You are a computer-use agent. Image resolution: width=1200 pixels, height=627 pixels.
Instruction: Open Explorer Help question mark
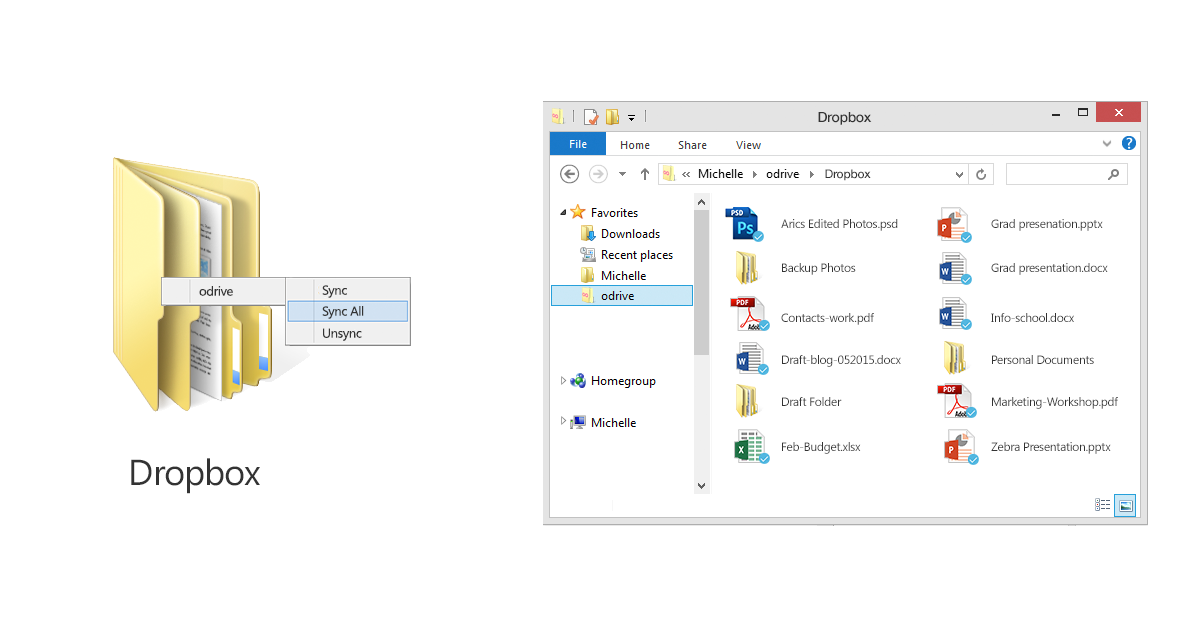pyautogui.click(x=1129, y=144)
